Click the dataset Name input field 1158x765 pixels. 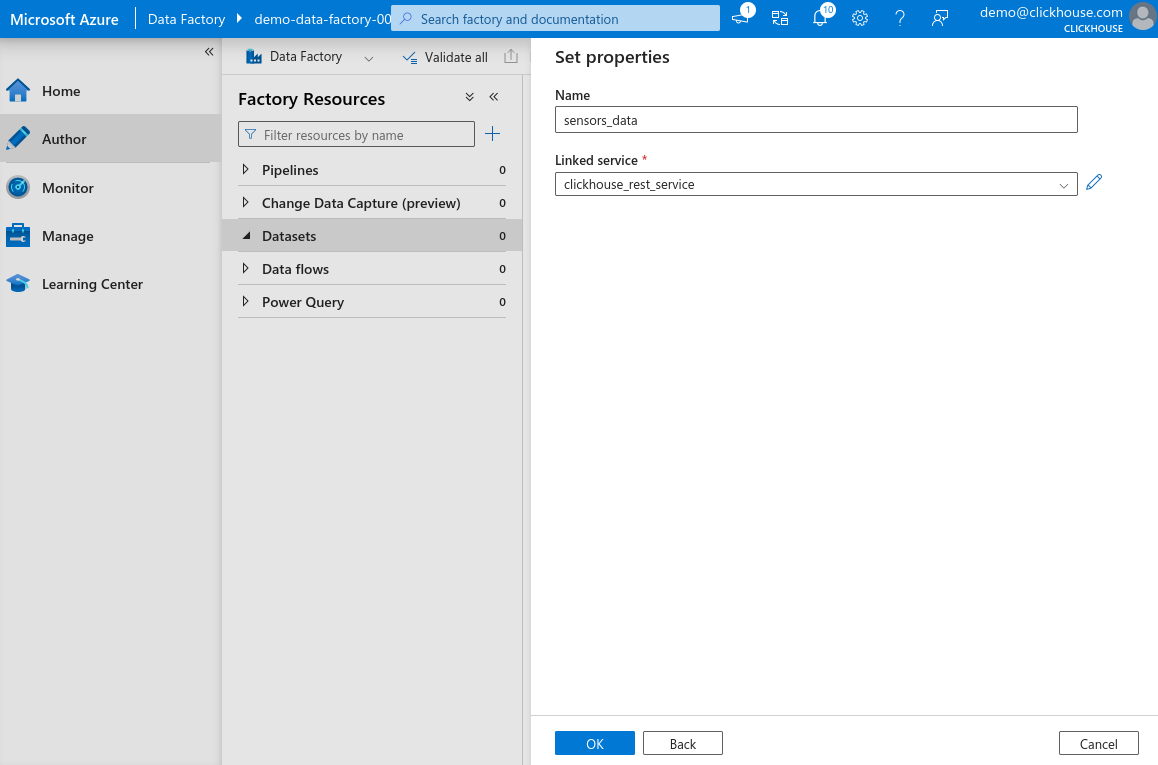816,120
